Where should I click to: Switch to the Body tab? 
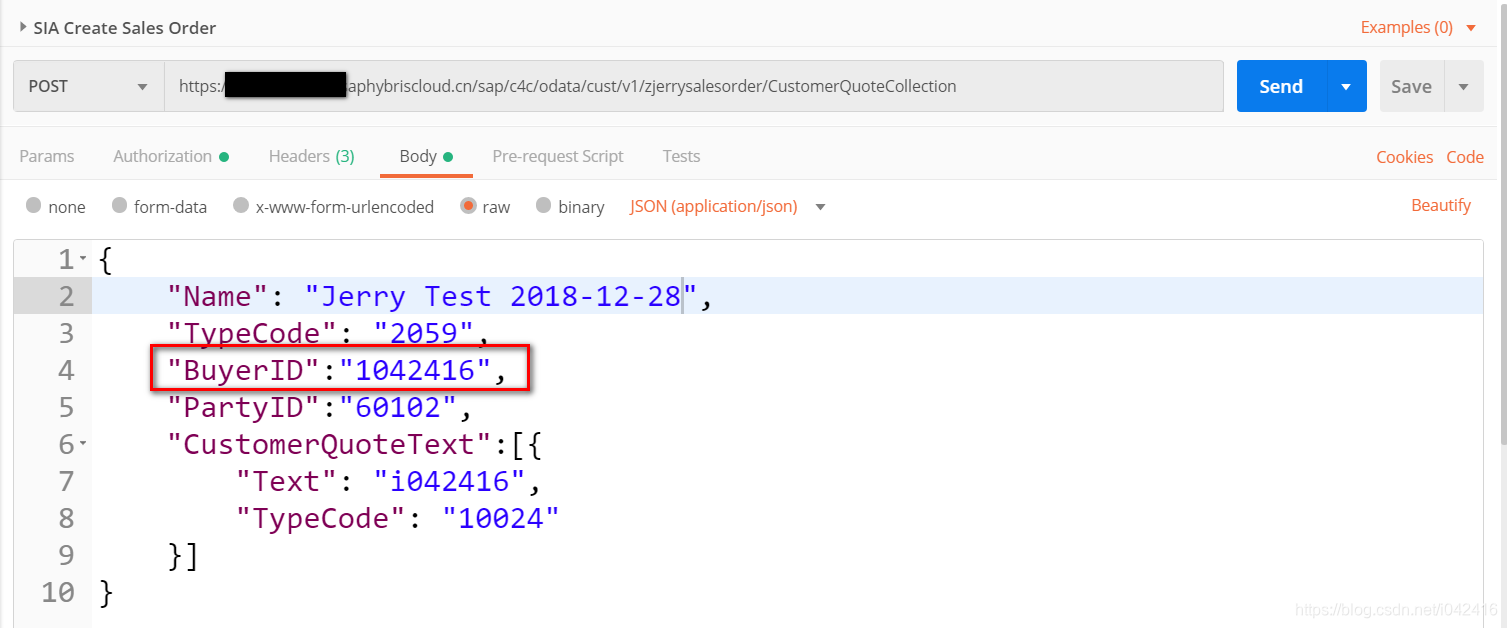(x=426, y=156)
